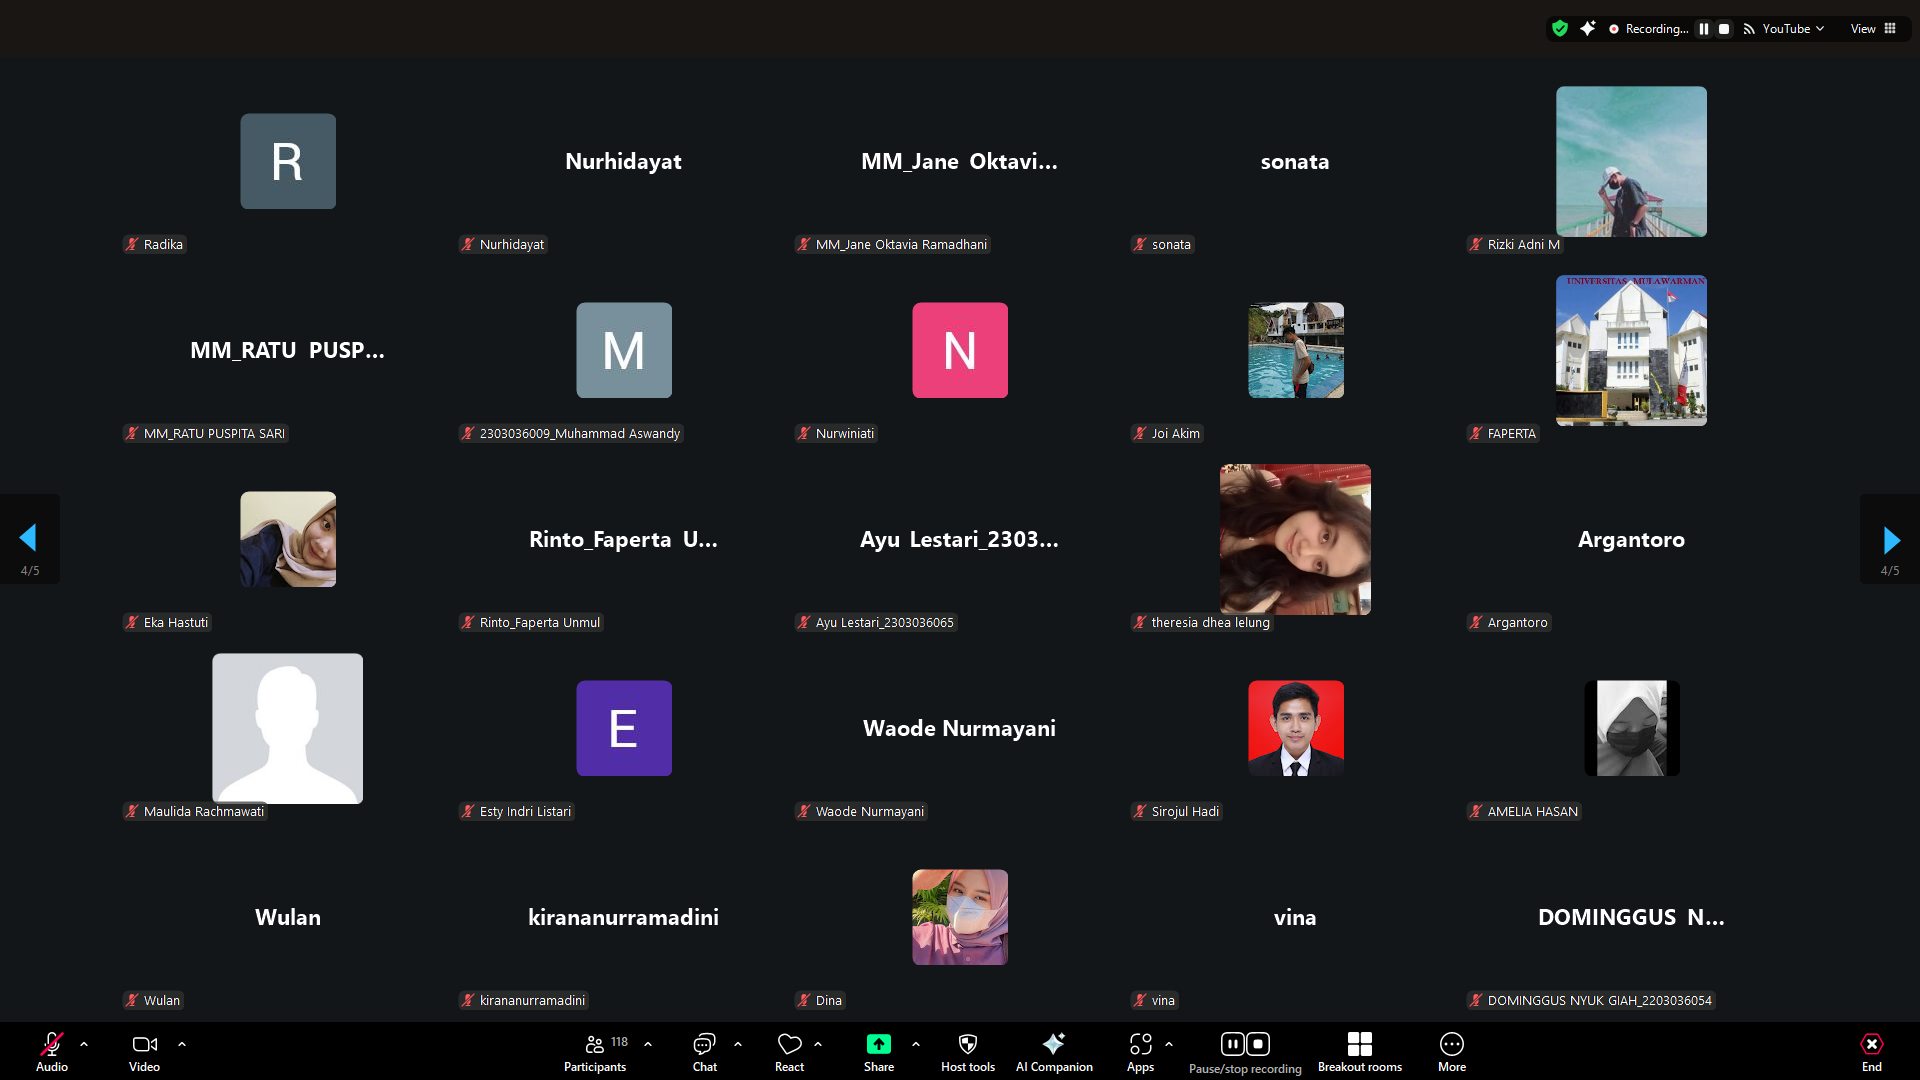Click the End meeting button
The height and width of the screenshot is (1080, 1920).
(1871, 1051)
